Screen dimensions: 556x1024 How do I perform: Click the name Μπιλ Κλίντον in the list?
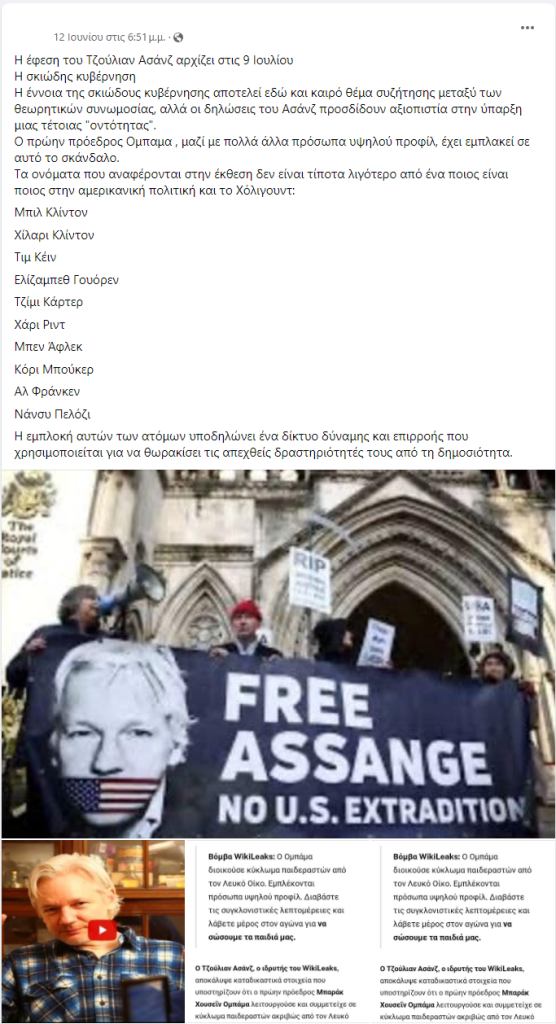click(x=51, y=212)
